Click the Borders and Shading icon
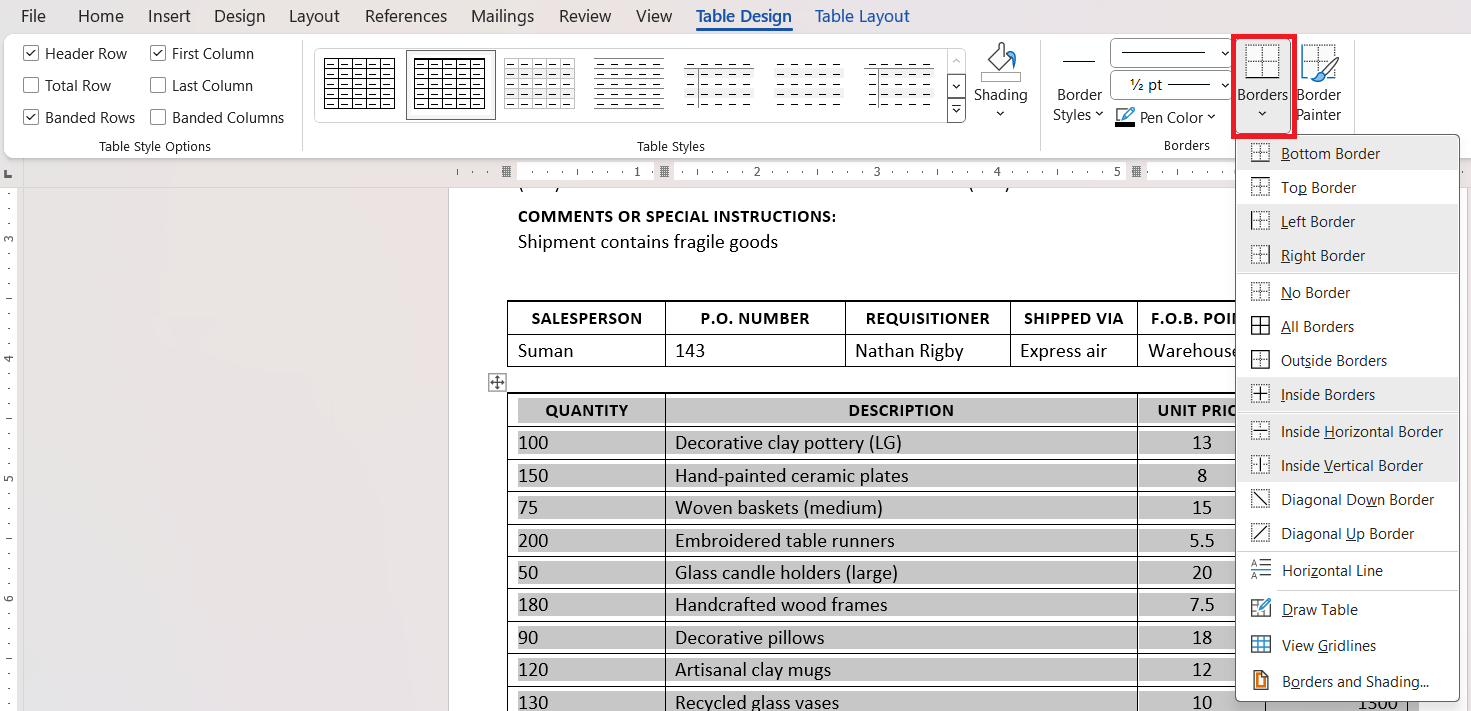Viewport: 1471px width, 711px height. pos(1261,681)
